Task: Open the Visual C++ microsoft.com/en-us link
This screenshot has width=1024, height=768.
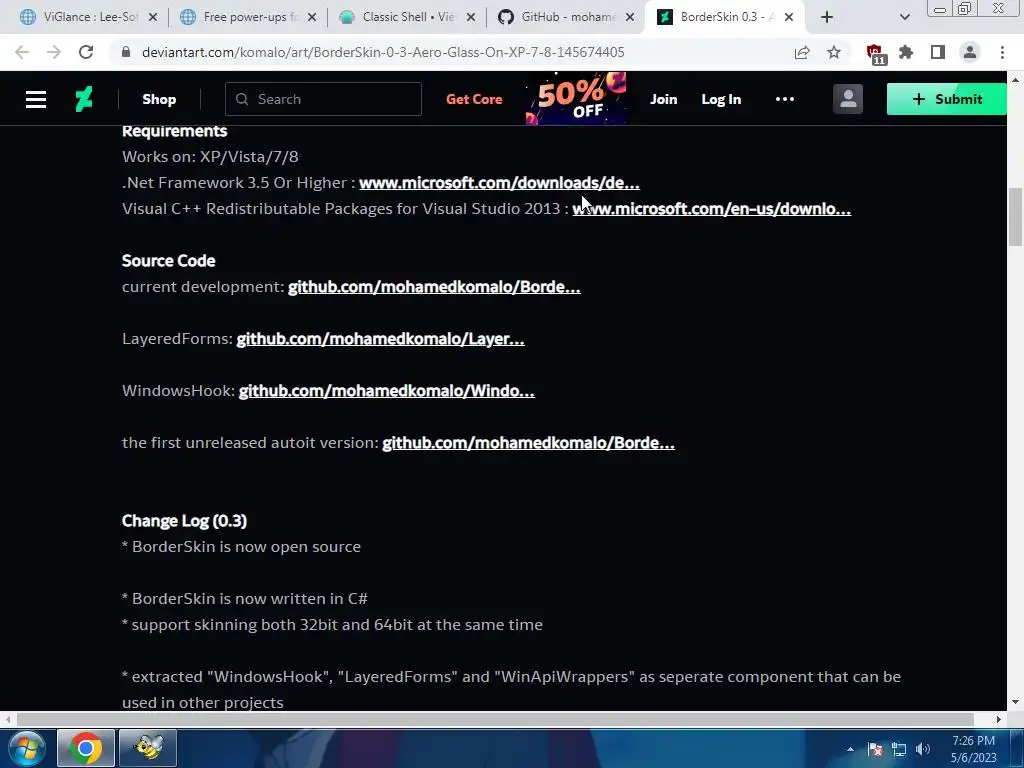Action: pos(712,209)
